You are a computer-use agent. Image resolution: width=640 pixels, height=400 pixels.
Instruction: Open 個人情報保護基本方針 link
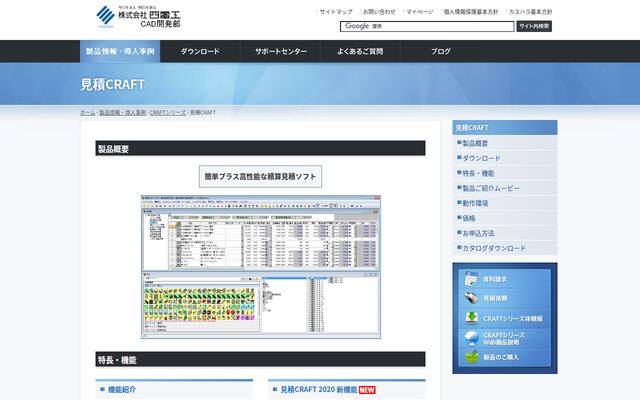coord(471,12)
